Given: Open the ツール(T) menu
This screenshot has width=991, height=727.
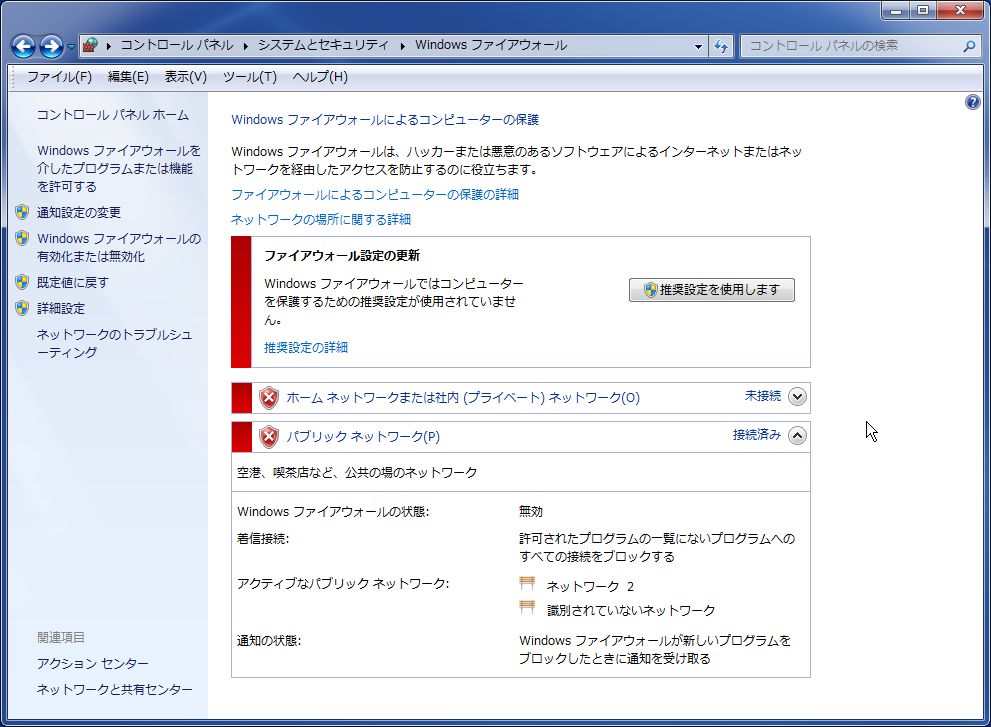Looking at the screenshot, I should [x=250, y=76].
